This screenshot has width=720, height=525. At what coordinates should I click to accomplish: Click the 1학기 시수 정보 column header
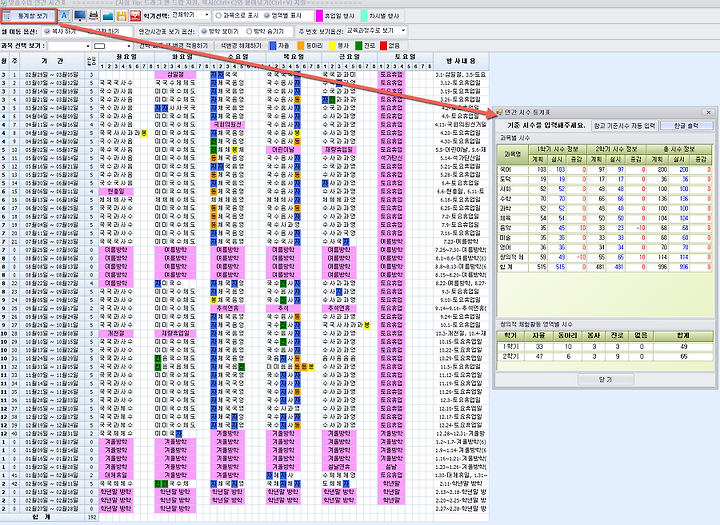(x=557, y=149)
